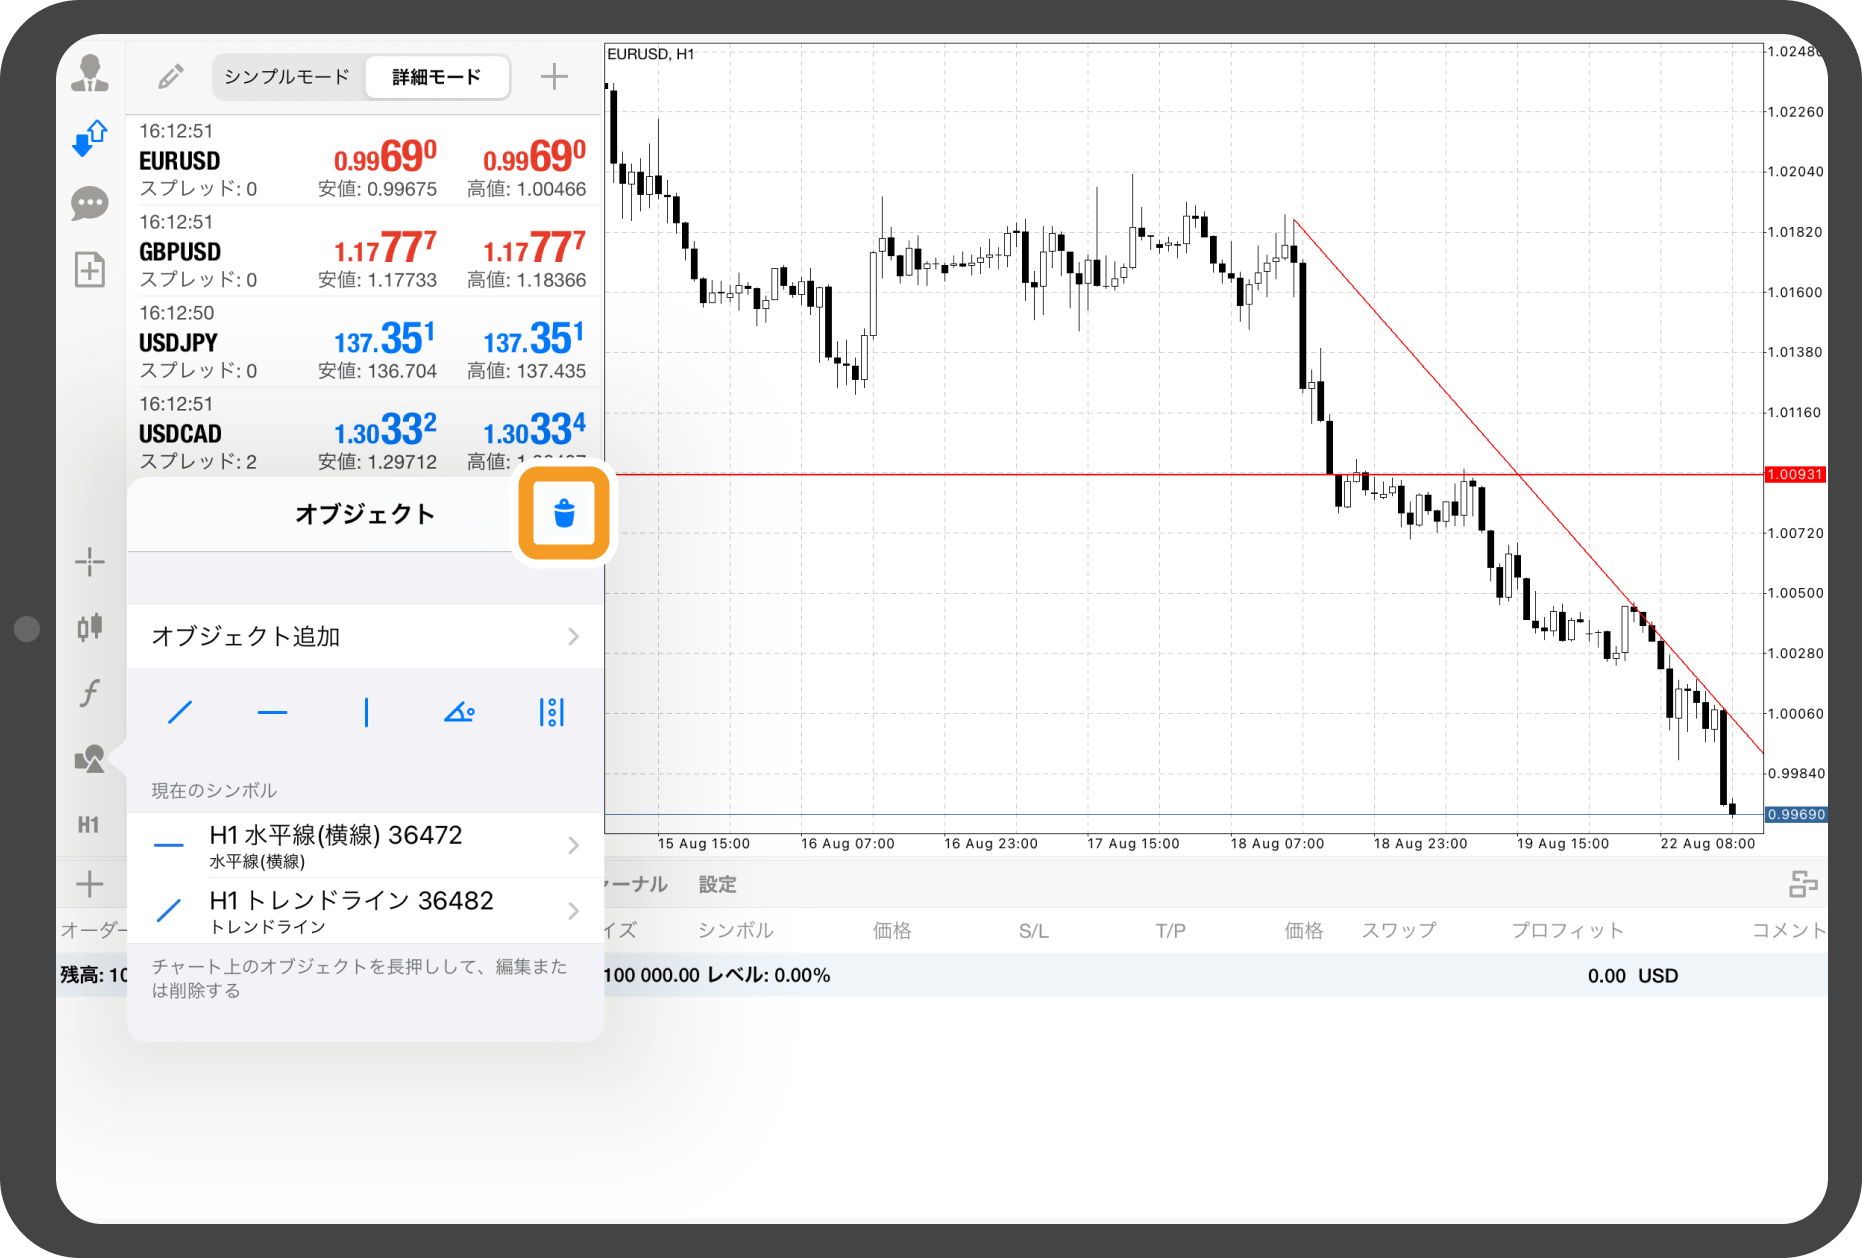The width and height of the screenshot is (1862, 1258).
Task: Open the H1 水平線(横線) 36472 object
Action: tap(366, 846)
